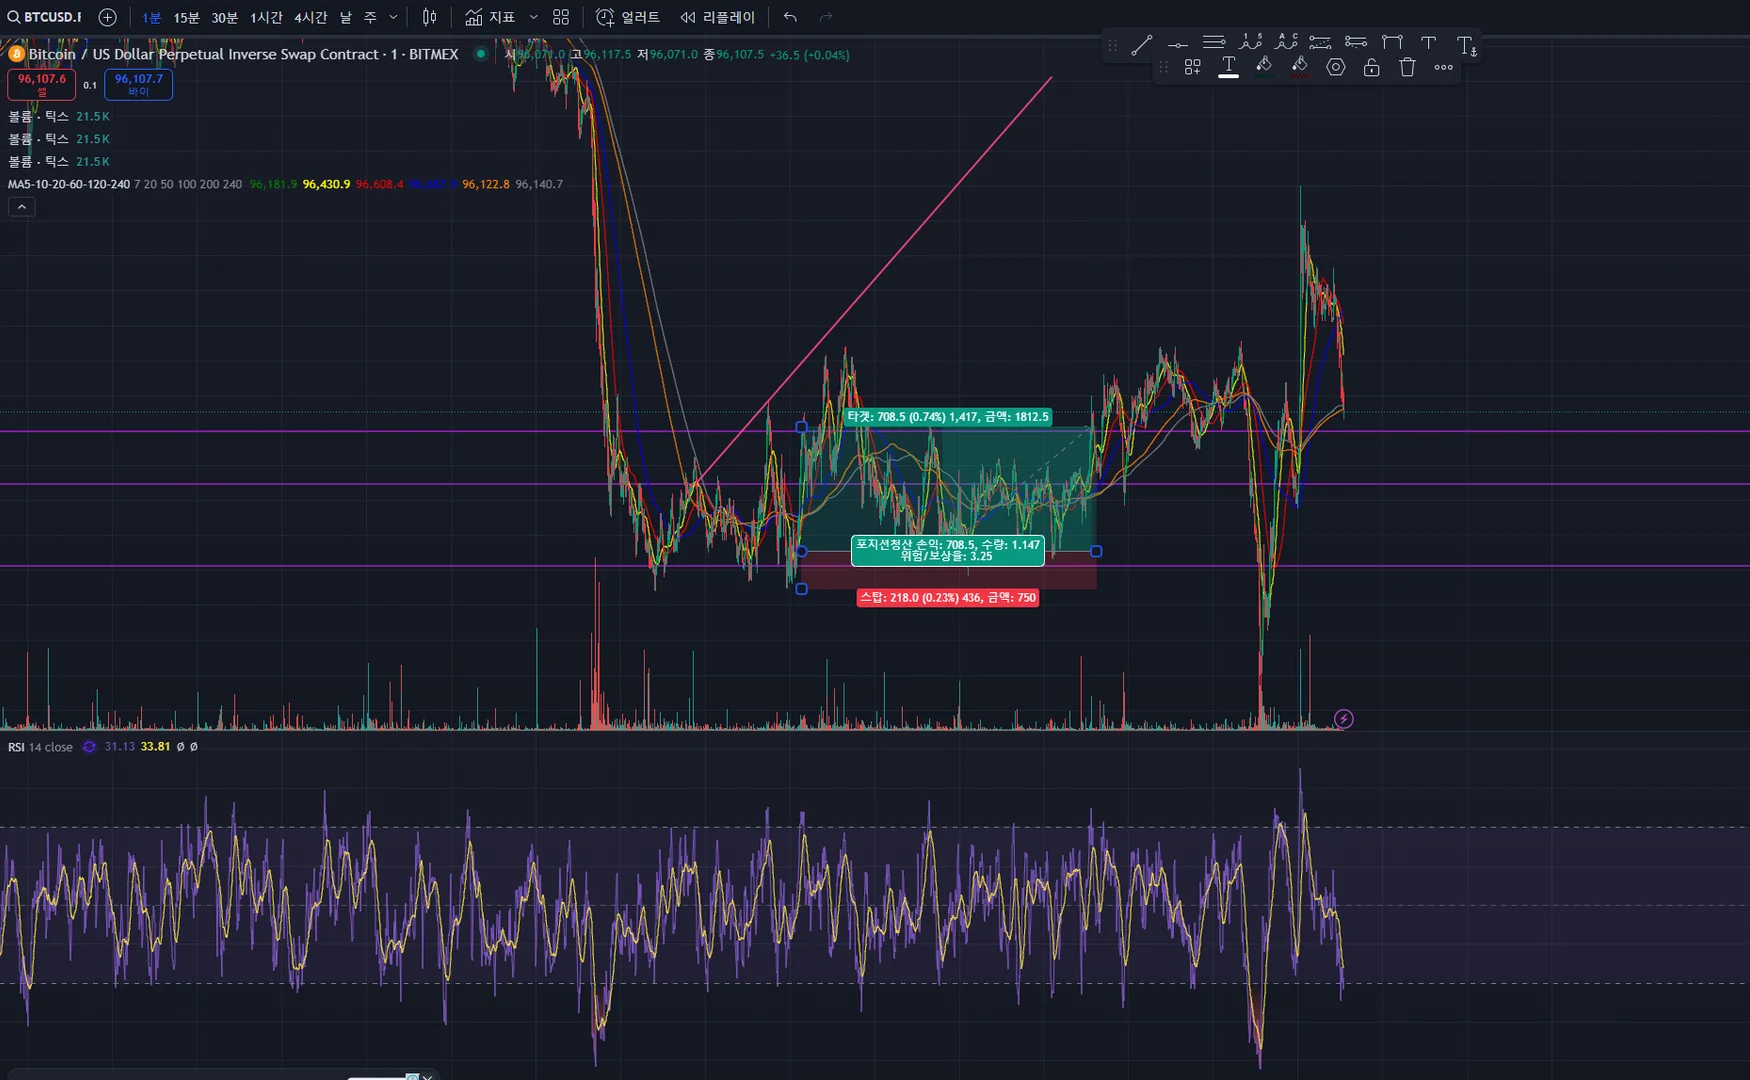This screenshot has width=1750, height=1080.
Task: Select the RSI 14 close indicator legend
Action: pos(40,747)
